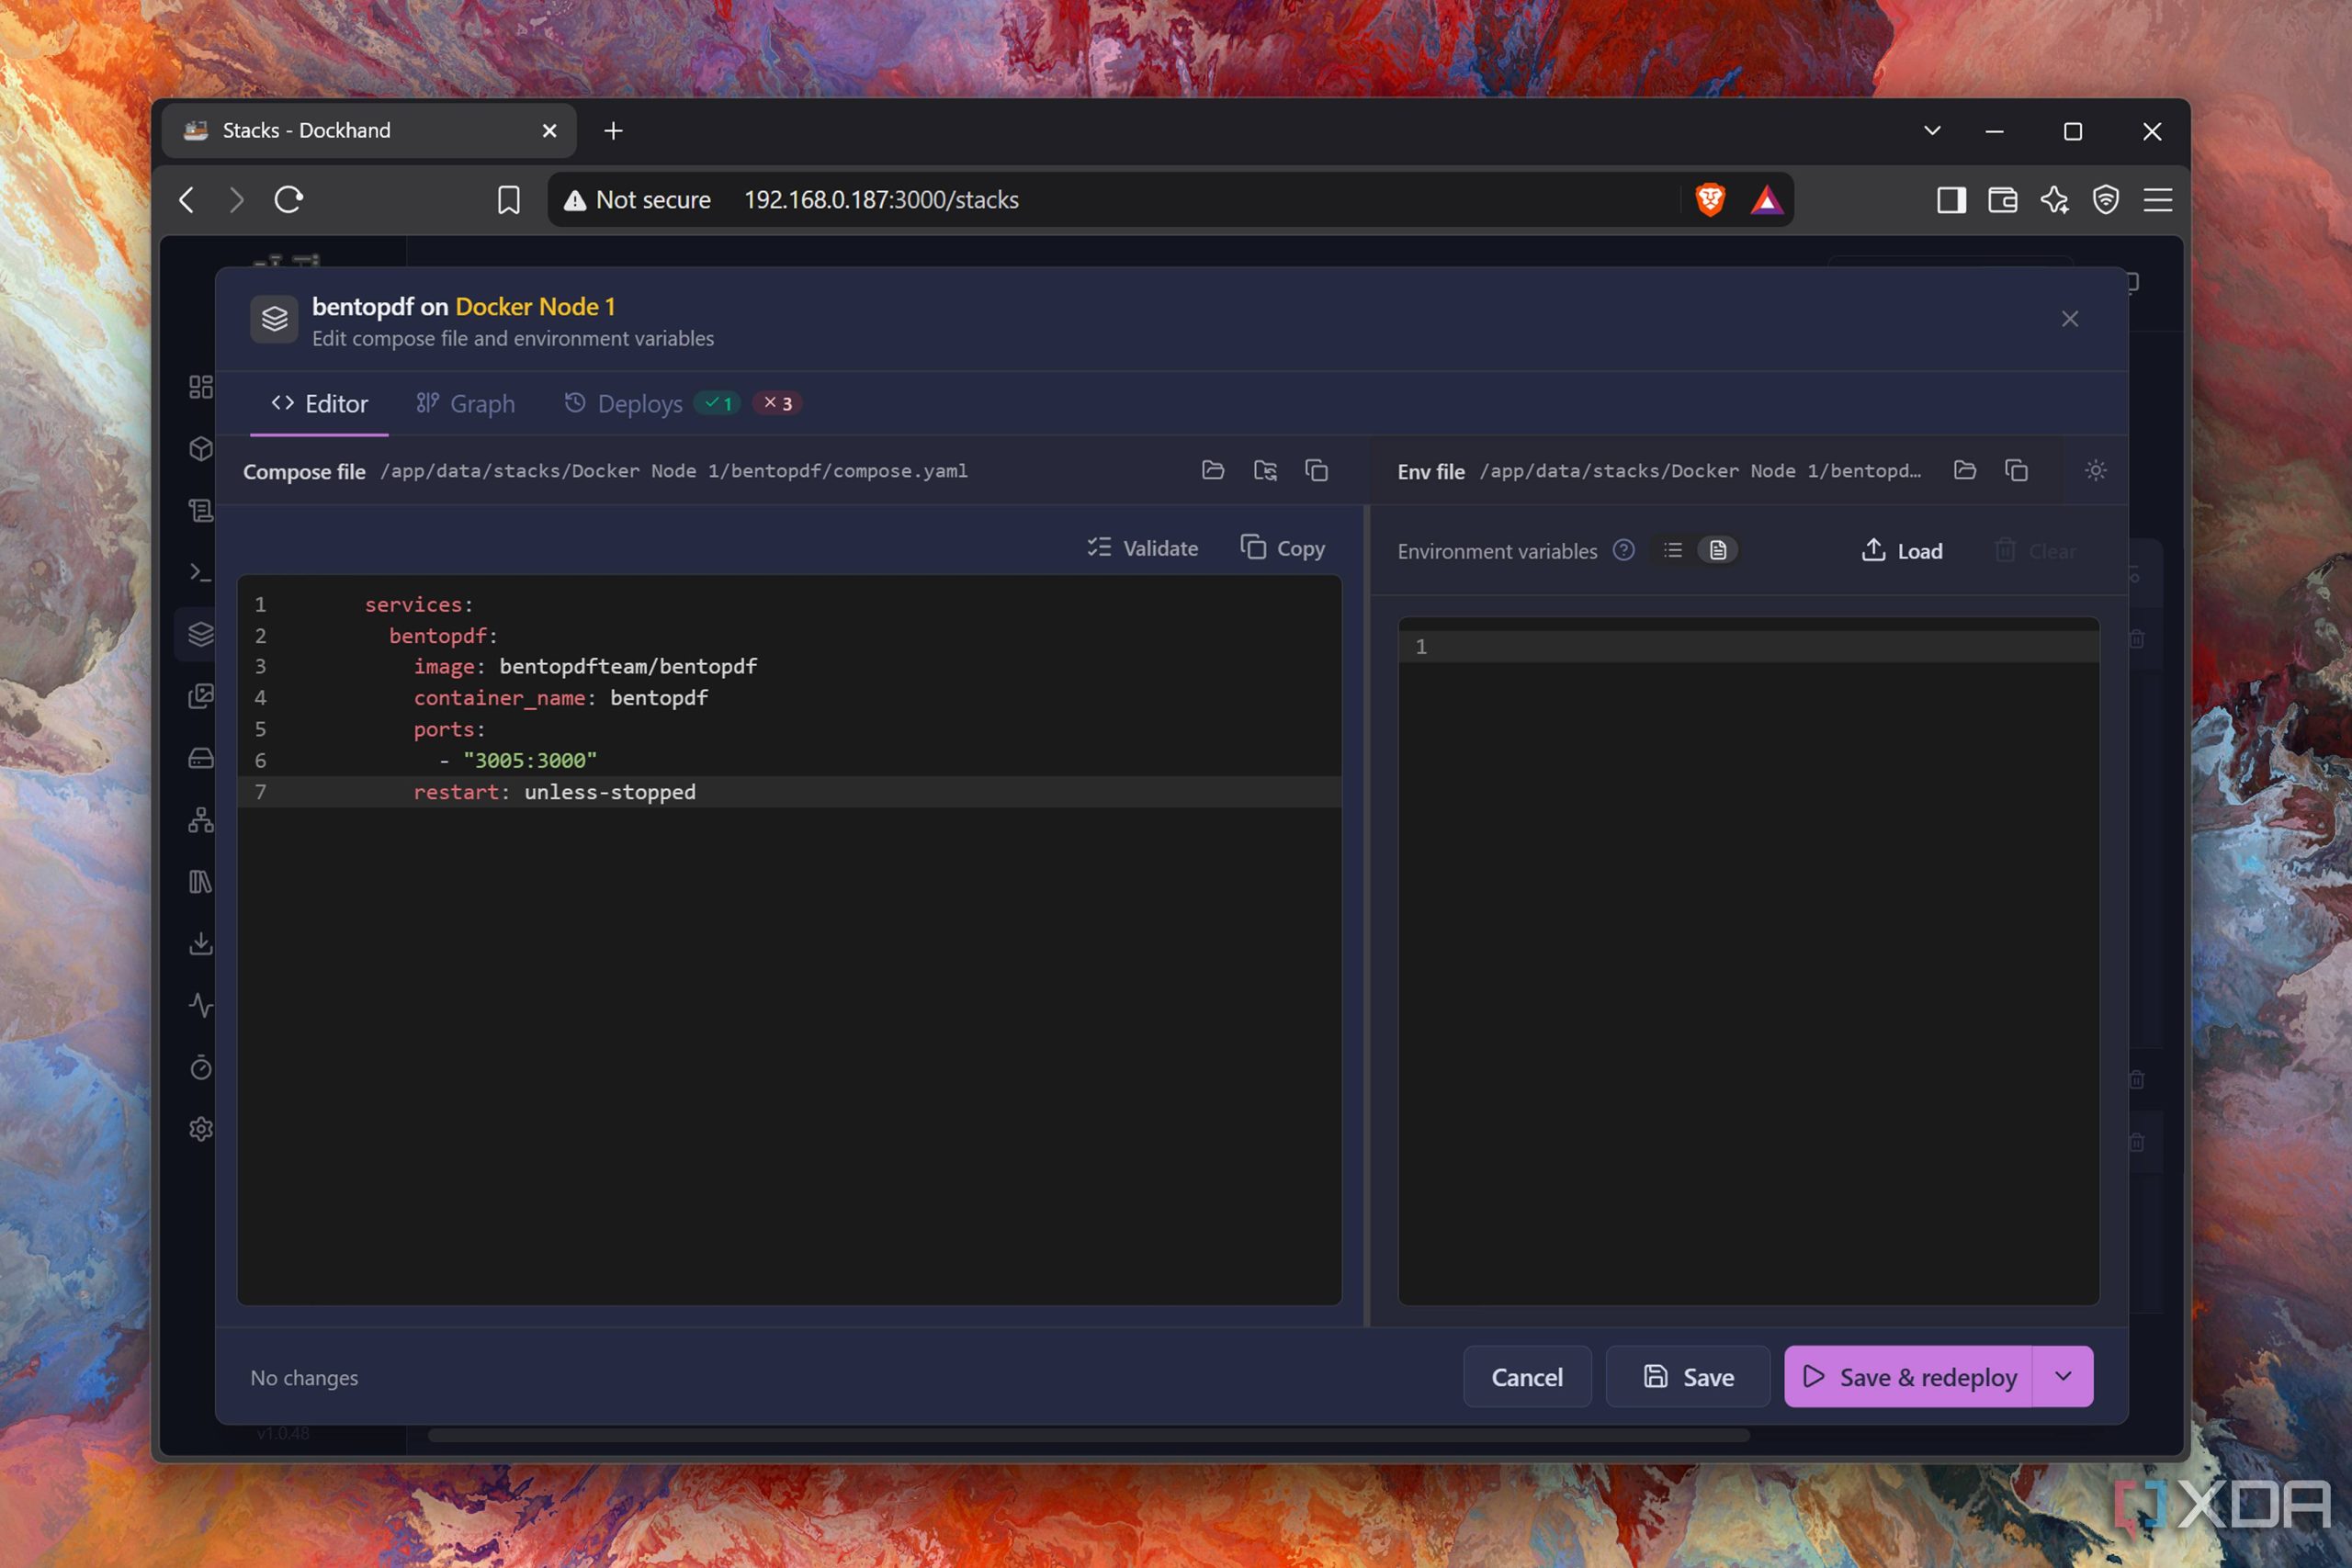Click the Cancel button
Screen dimensions: 2352x1568
coord(1526,1377)
